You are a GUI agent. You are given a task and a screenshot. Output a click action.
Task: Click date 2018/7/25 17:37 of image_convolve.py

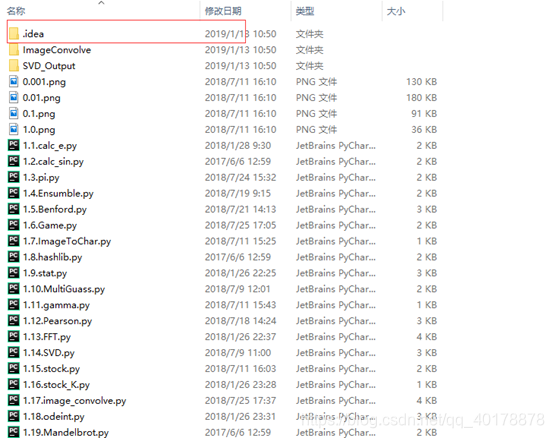click(240, 401)
